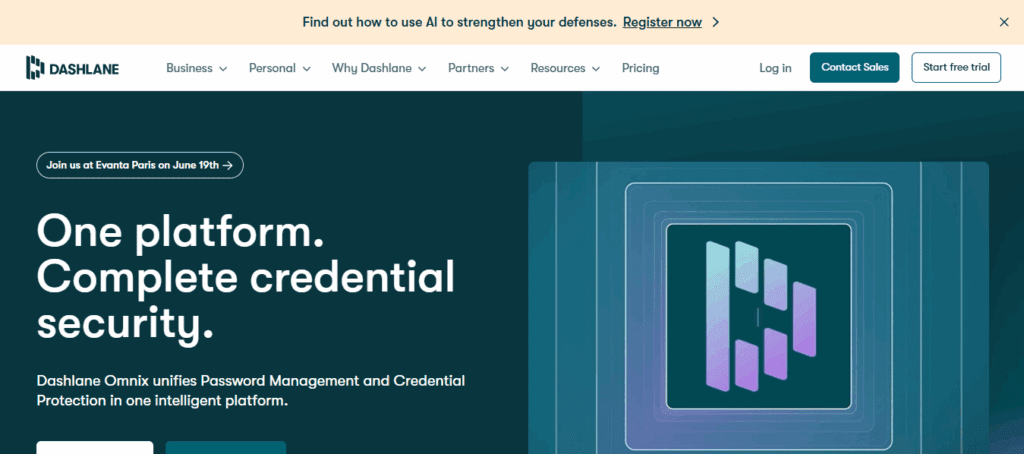The width and height of the screenshot is (1024, 454).
Task: Expand the Resources menu chevron
Action: (x=596, y=69)
